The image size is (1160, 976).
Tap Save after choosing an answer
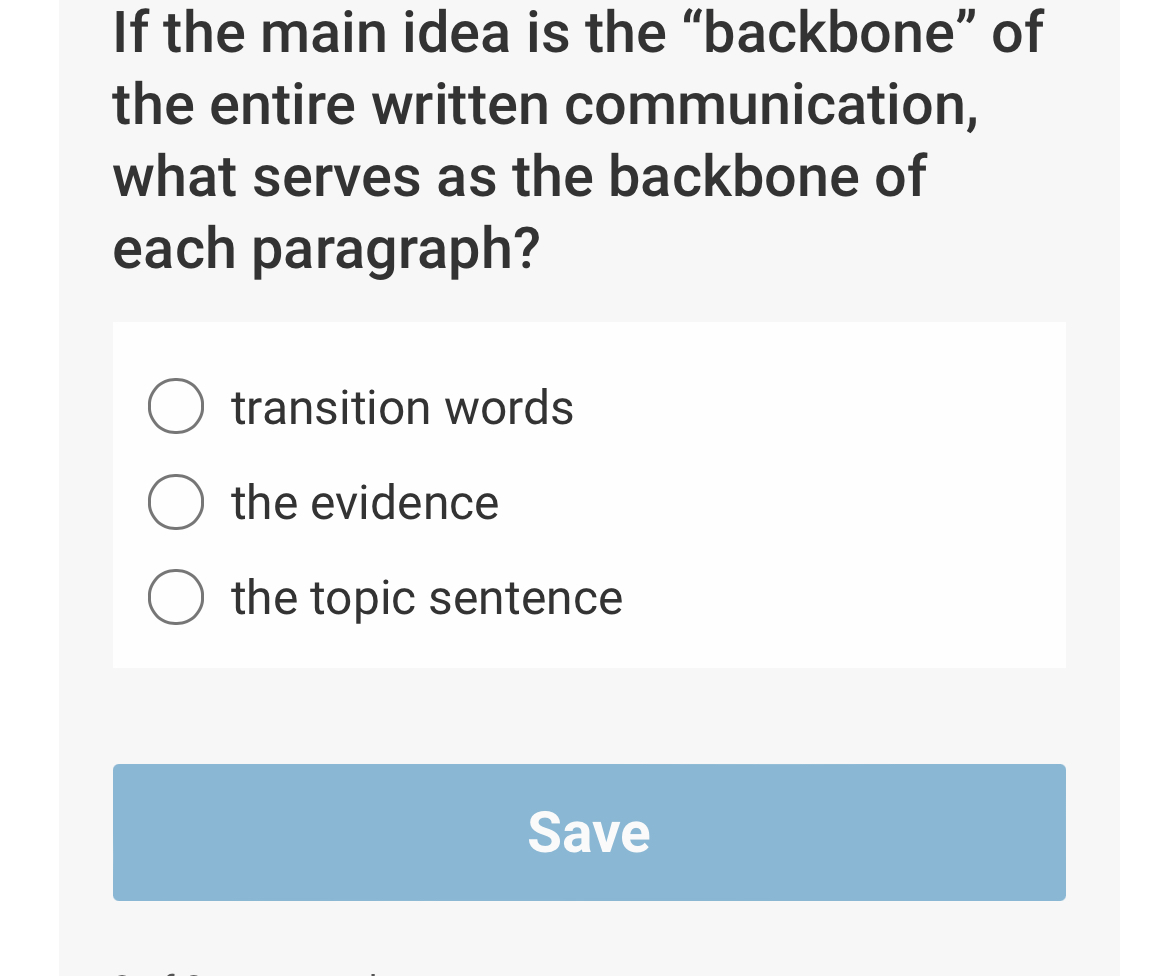coord(589,832)
